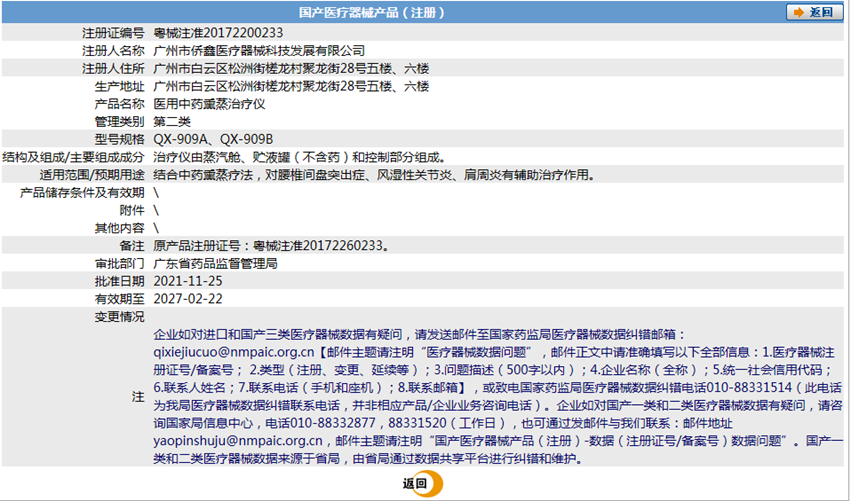Click the title 国产医疗器械产品（注册）
This screenshot has width=850, height=501.
(372, 12)
